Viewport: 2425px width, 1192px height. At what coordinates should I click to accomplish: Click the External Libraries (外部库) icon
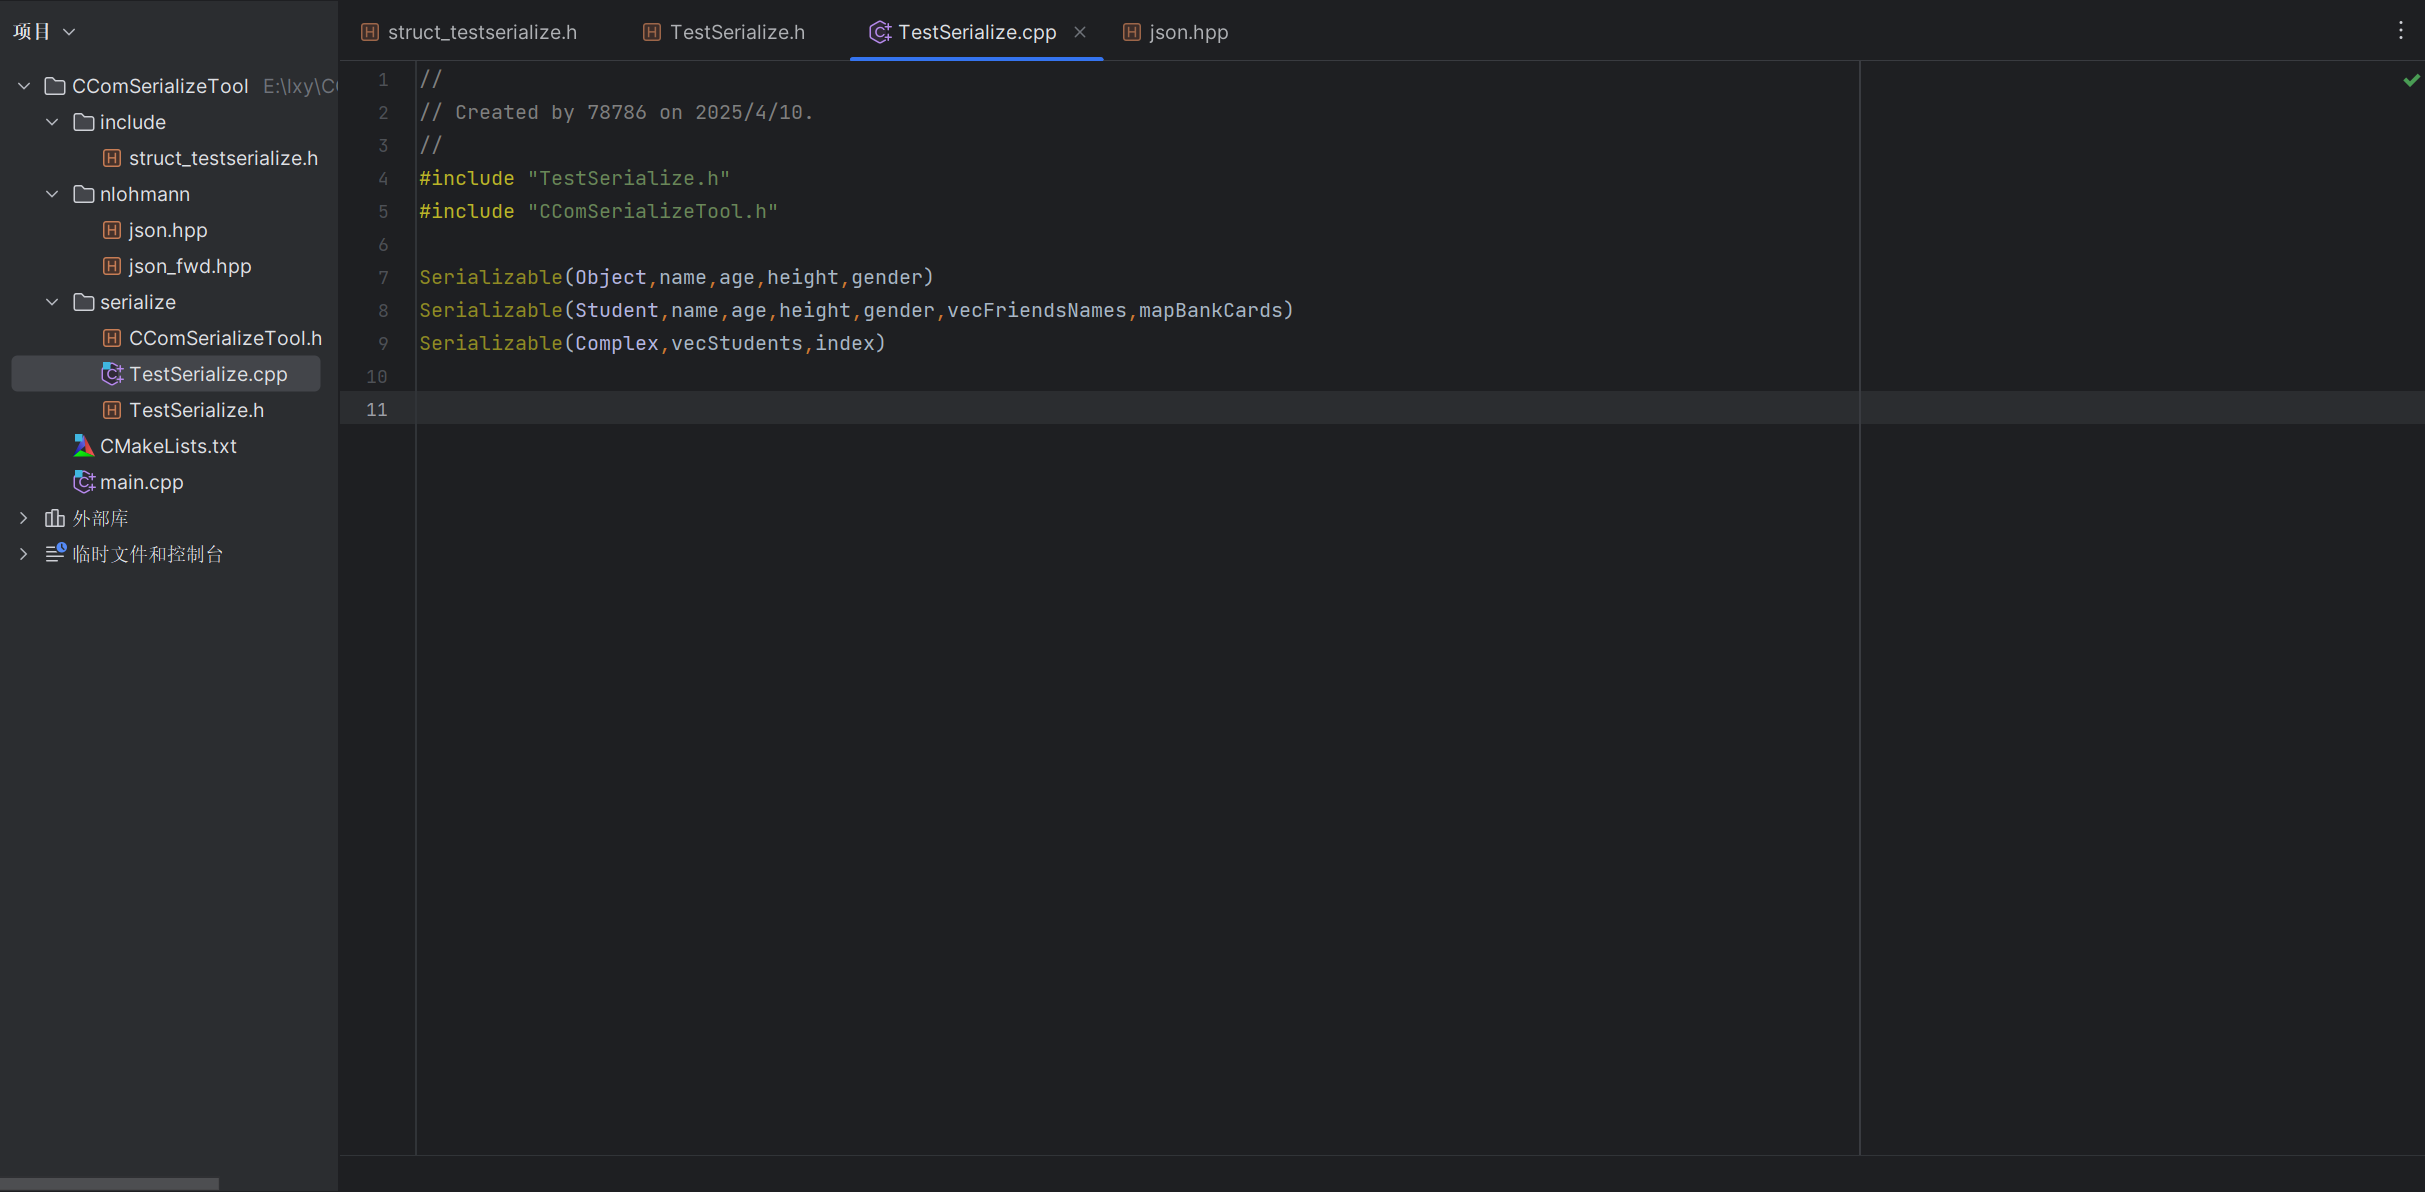[55, 518]
